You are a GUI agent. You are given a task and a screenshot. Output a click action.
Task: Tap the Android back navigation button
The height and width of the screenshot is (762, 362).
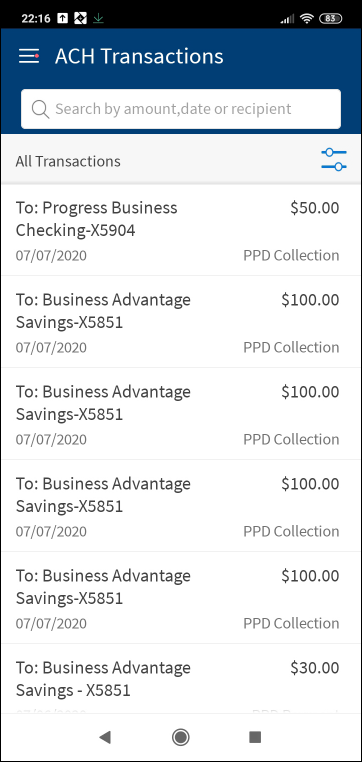pyautogui.click(x=104, y=737)
